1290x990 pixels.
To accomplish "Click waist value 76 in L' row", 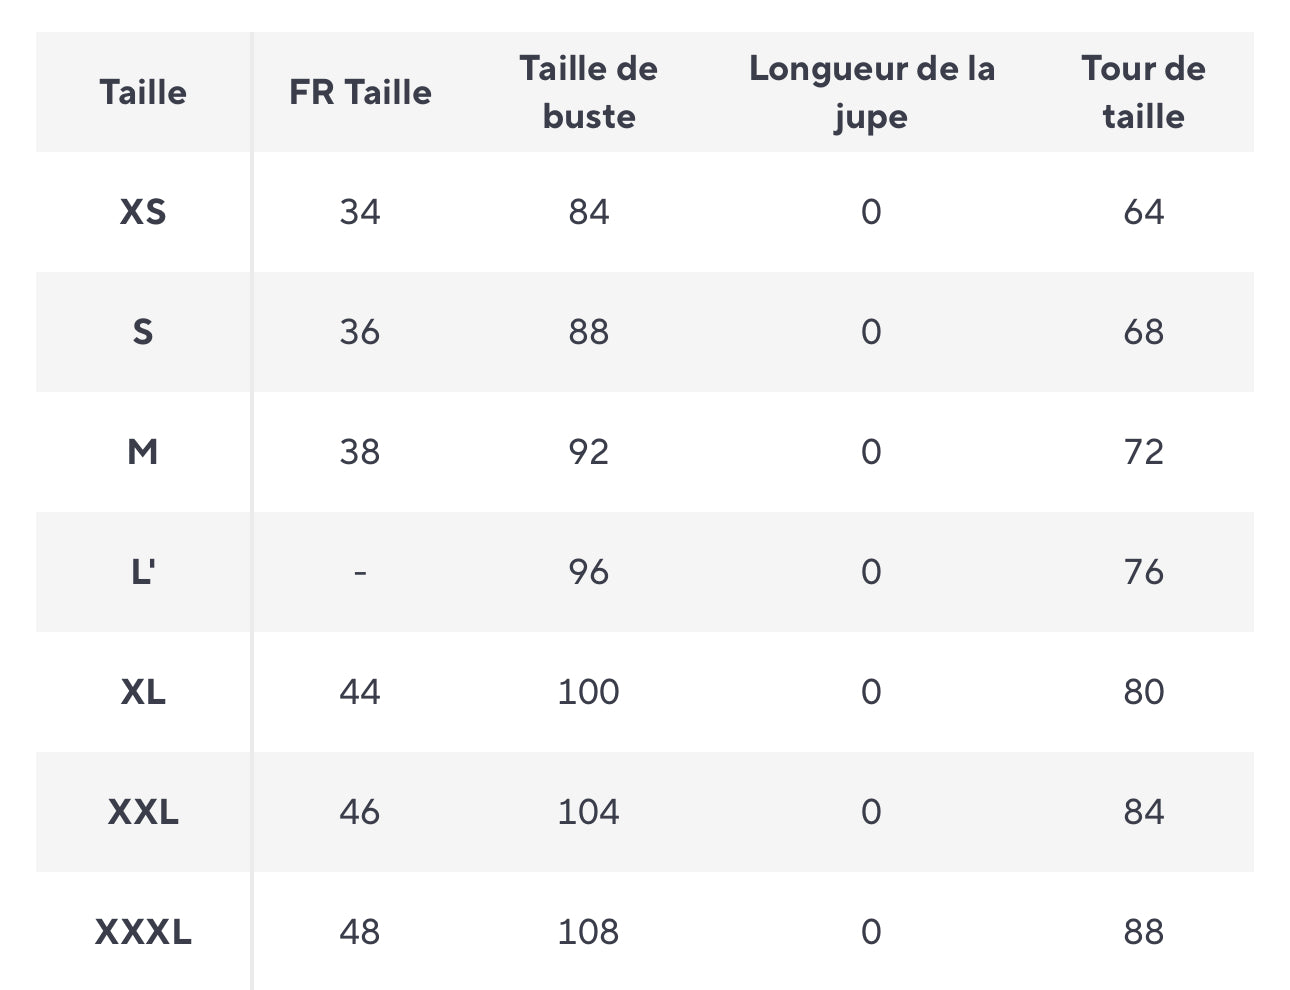I will [x=1143, y=572].
